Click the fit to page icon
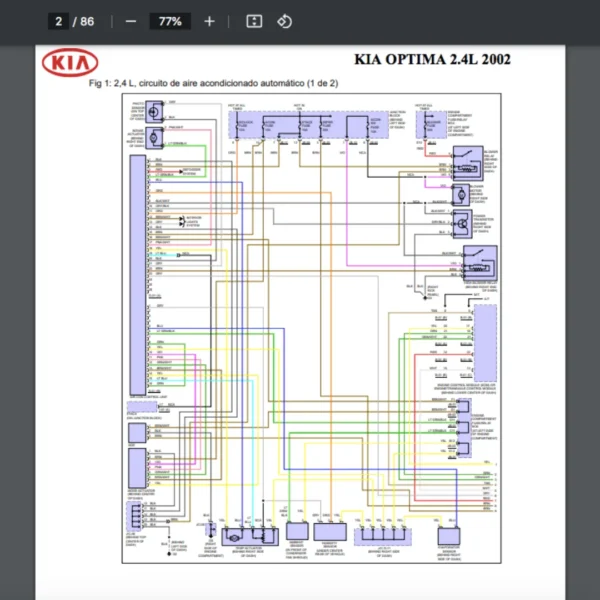Screen dimensions: 600x600 click(254, 21)
